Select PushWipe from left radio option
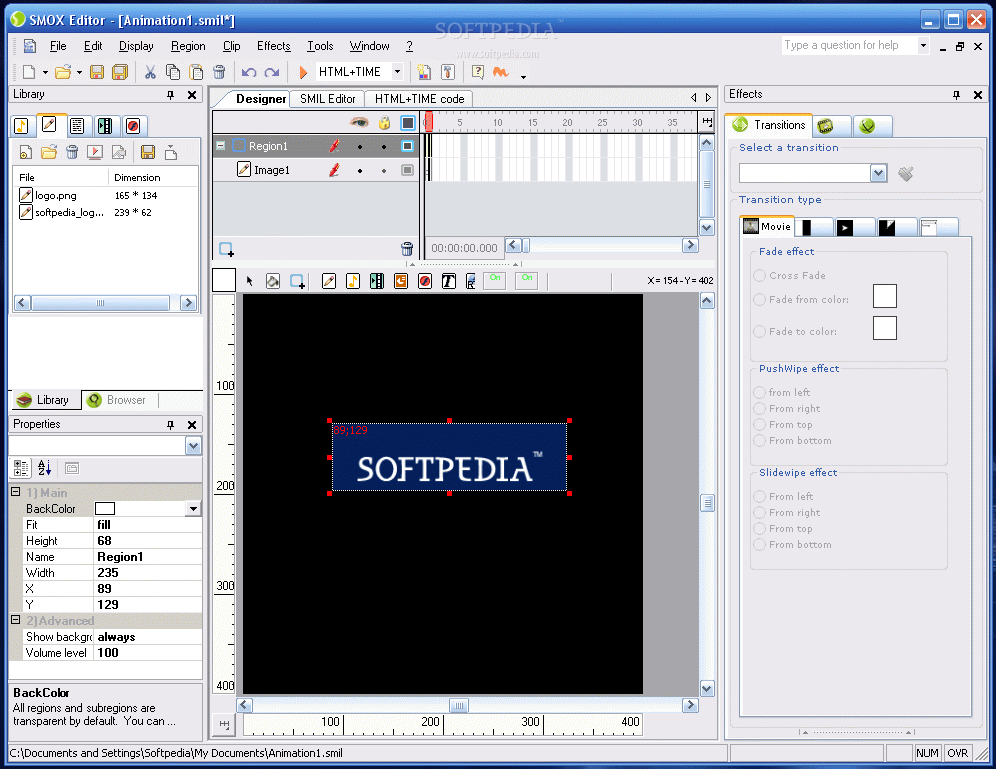996x769 pixels. (759, 392)
